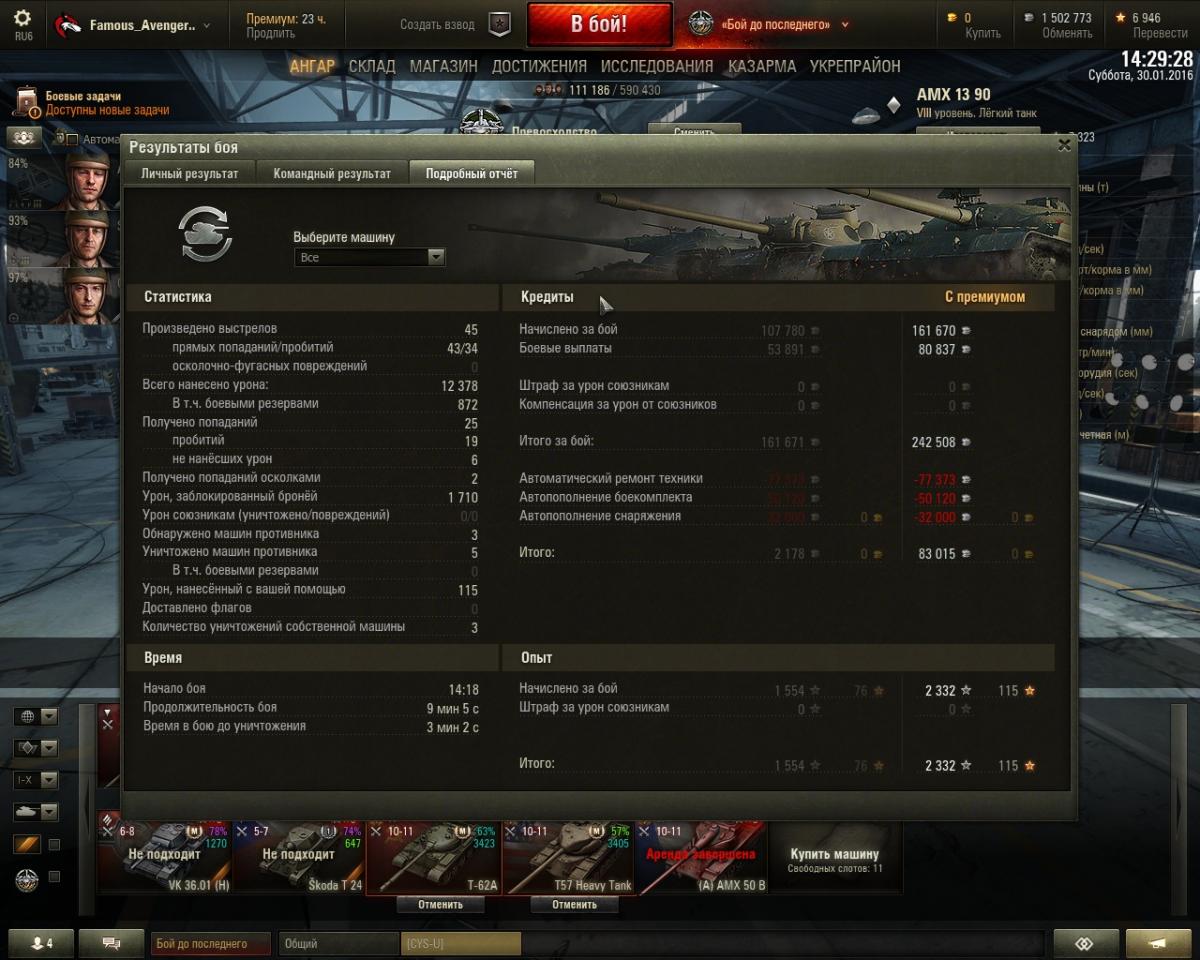Viewport: 1200px width, 960px height.
Task: Select the T-62A tank in carousel
Action: coord(433,857)
